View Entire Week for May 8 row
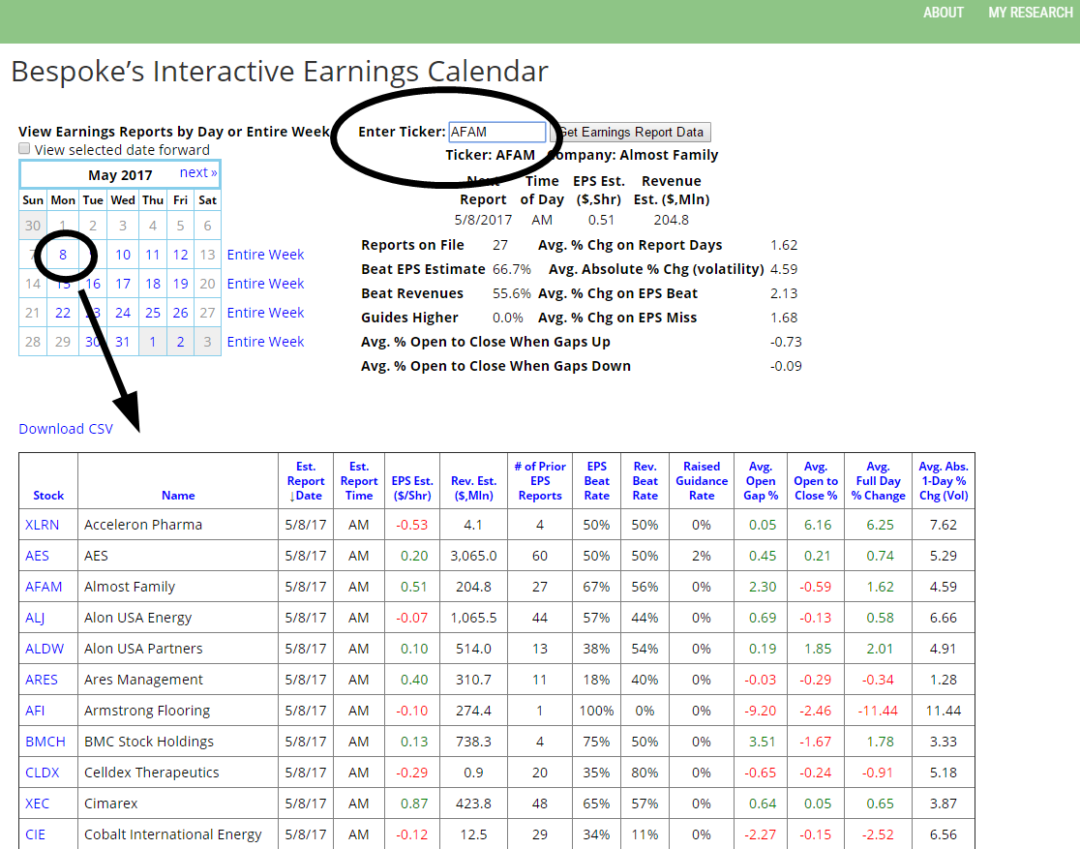The width and height of the screenshot is (1080, 849). 265,255
